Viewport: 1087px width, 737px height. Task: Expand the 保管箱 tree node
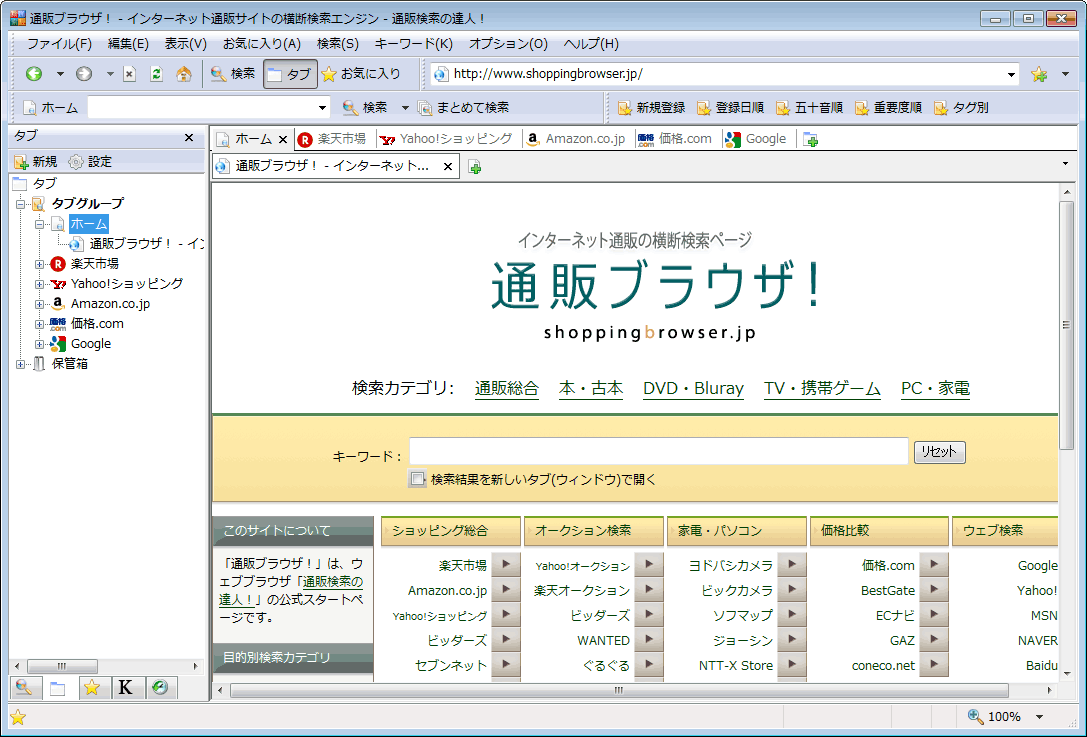[x=21, y=364]
